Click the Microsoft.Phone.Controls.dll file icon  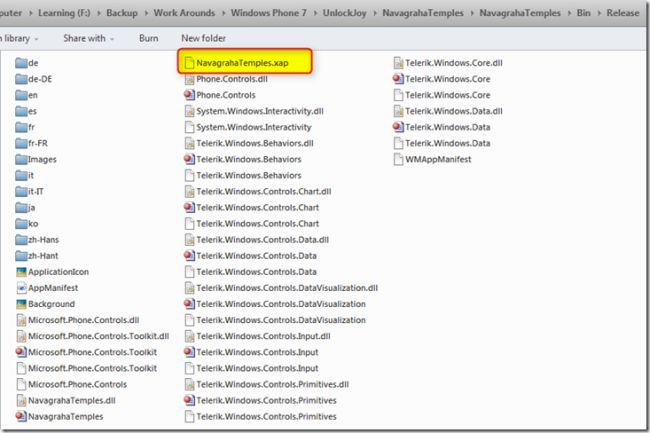tap(21, 320)
